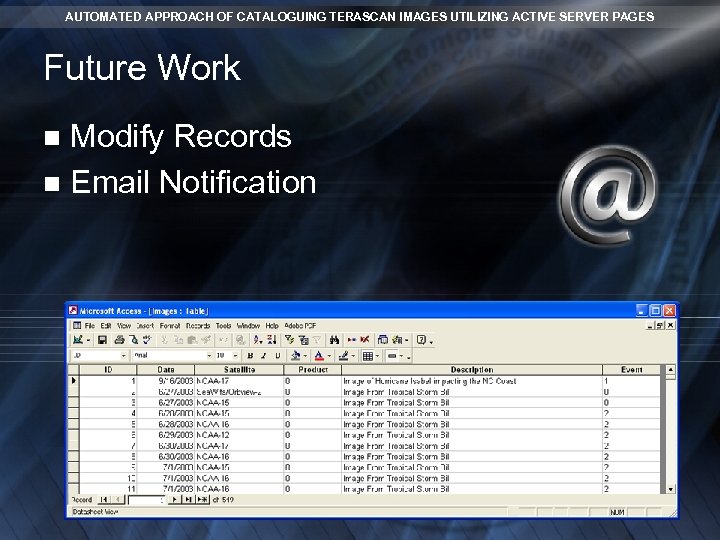Click the Undo arrow icon

pyautogui.click(x=223, y=340)
